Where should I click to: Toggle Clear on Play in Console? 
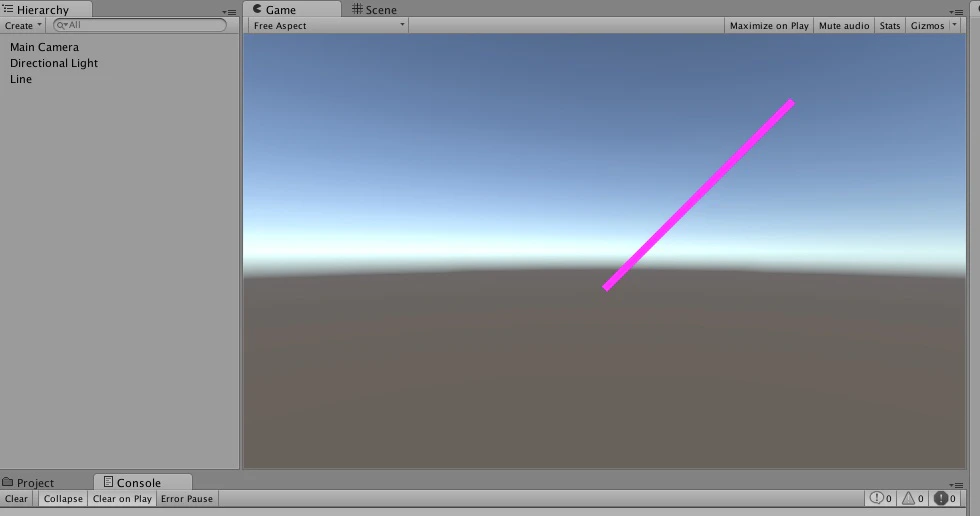click(122, 499)
